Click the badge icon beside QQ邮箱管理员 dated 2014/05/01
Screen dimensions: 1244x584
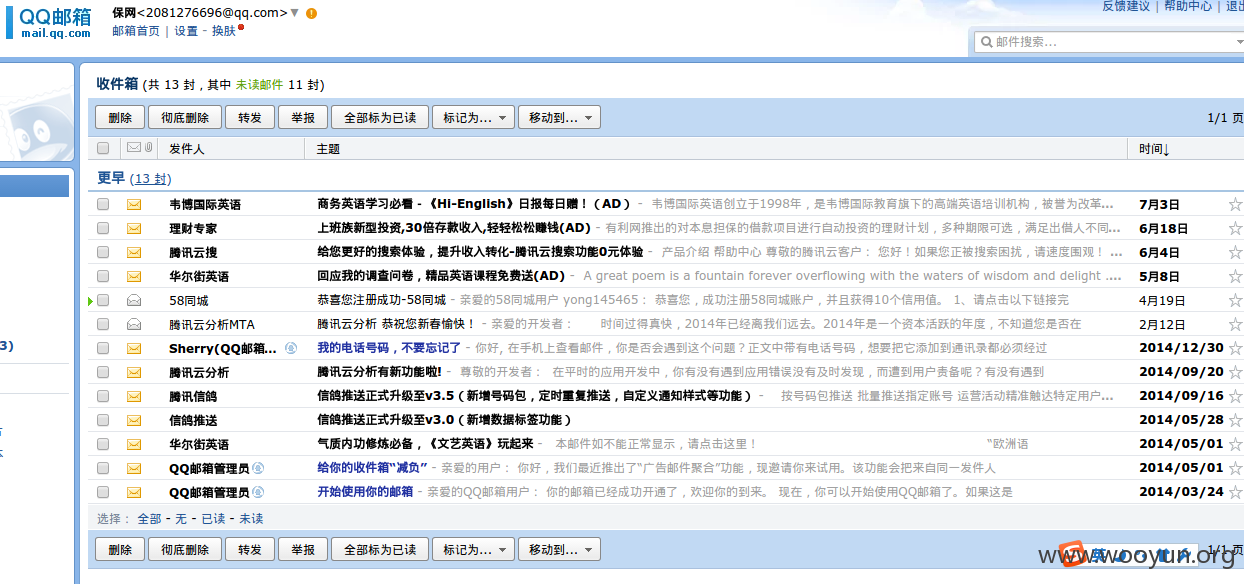pos(258,467)
